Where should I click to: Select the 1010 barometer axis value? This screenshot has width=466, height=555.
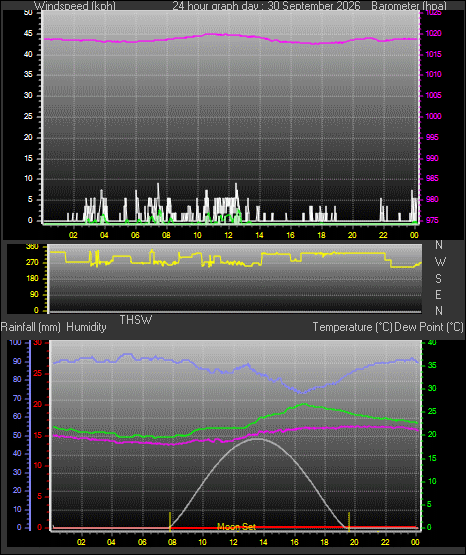point(433,74)
